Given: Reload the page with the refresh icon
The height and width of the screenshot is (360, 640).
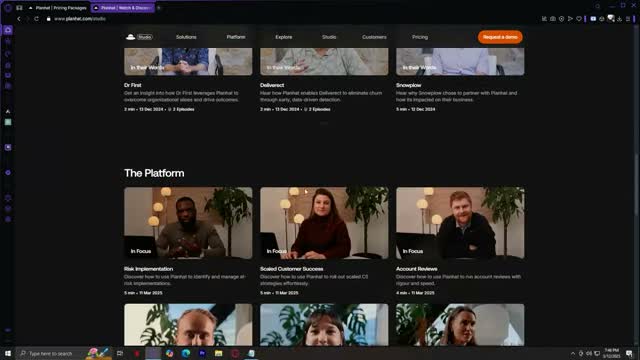Looking at the screenshot, I should click(36, 19).
